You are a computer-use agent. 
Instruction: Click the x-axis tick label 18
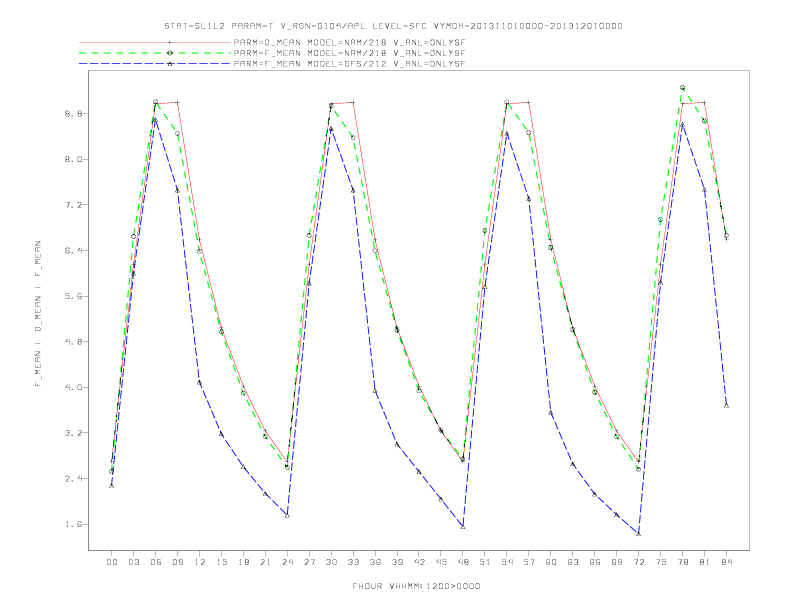243,562
